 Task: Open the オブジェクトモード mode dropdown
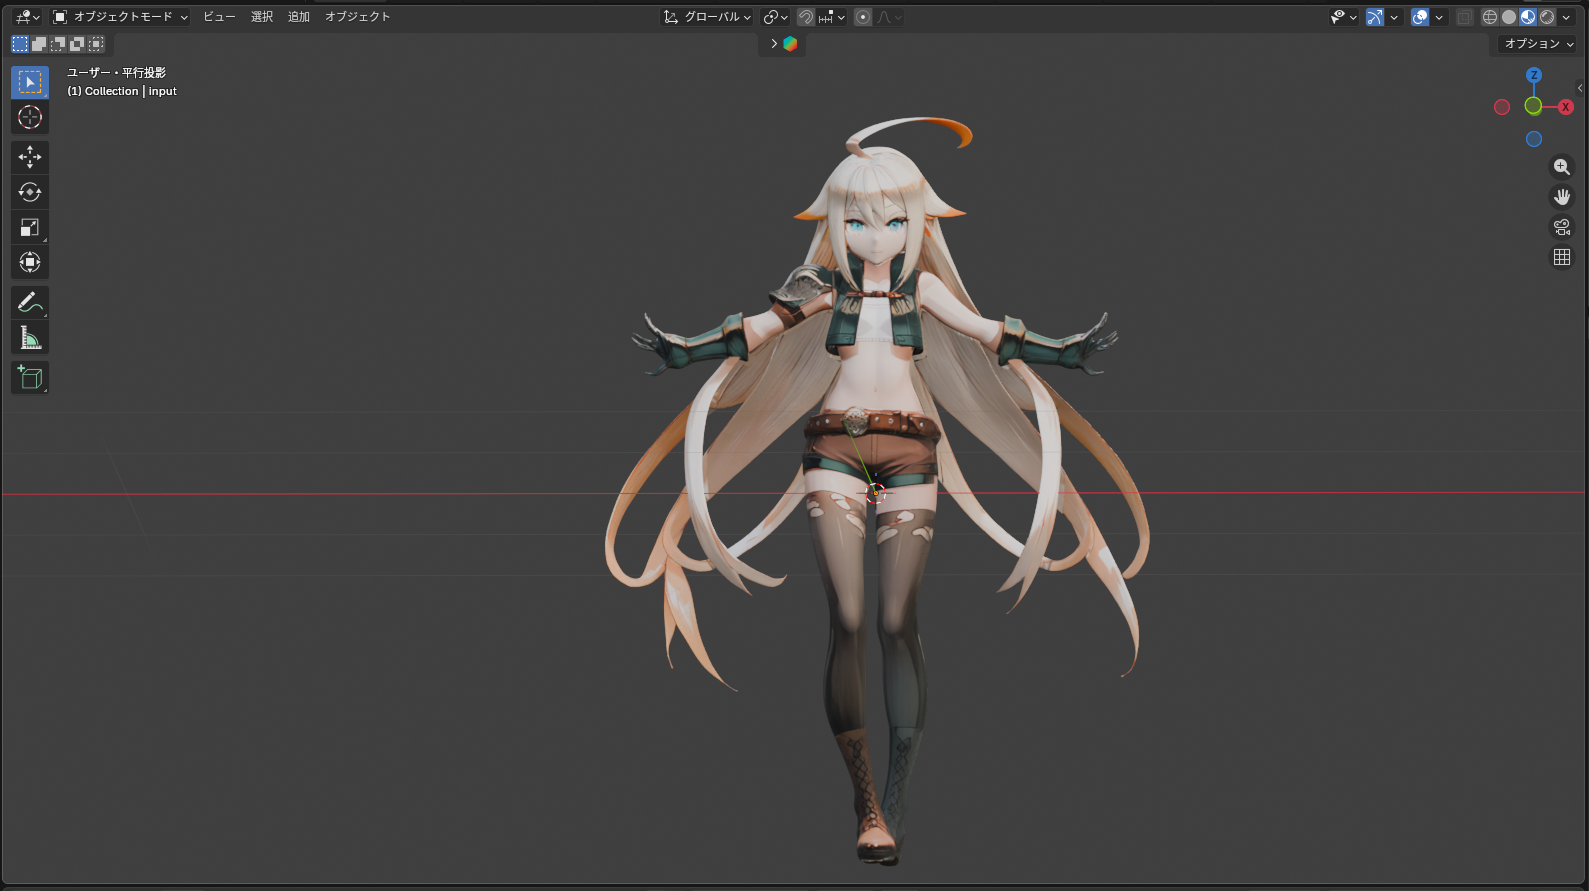[120, 17]
